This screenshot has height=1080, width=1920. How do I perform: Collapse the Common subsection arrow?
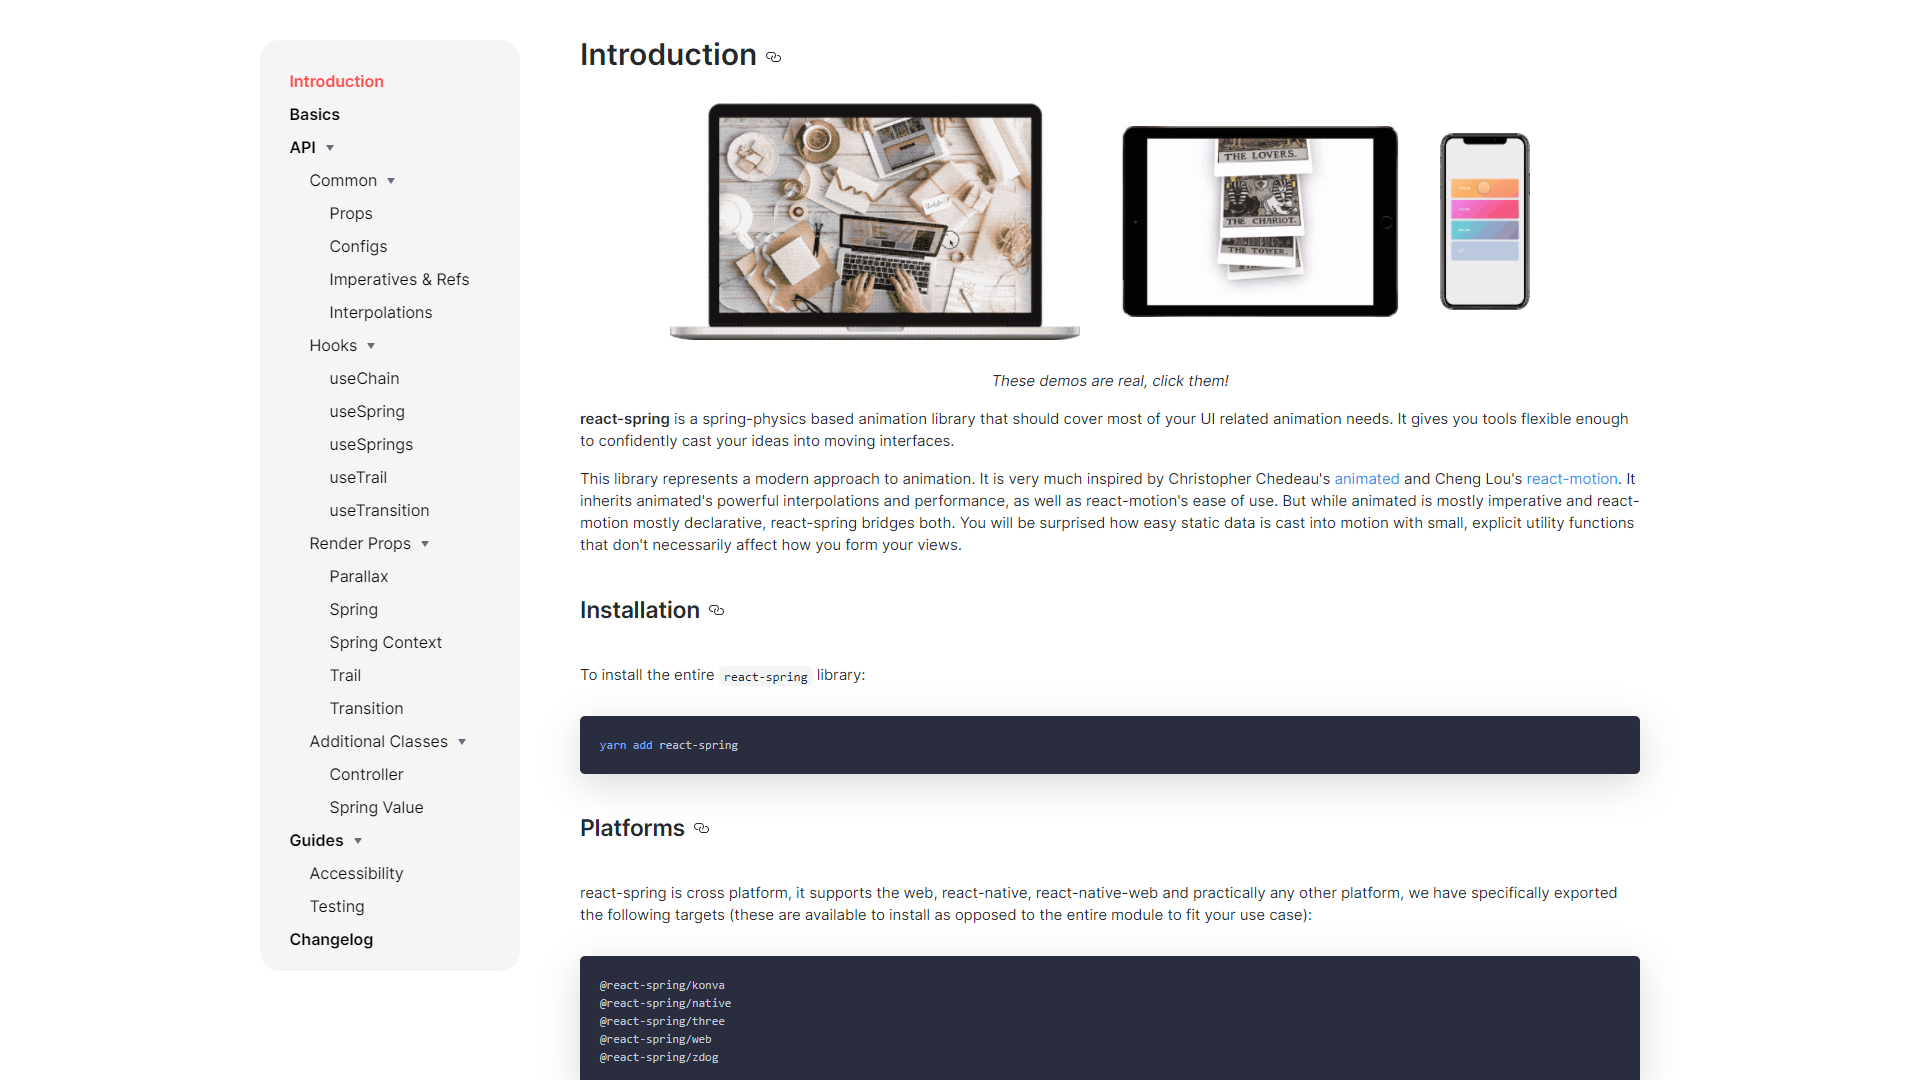pyautogui.click(x=391, y=181)
